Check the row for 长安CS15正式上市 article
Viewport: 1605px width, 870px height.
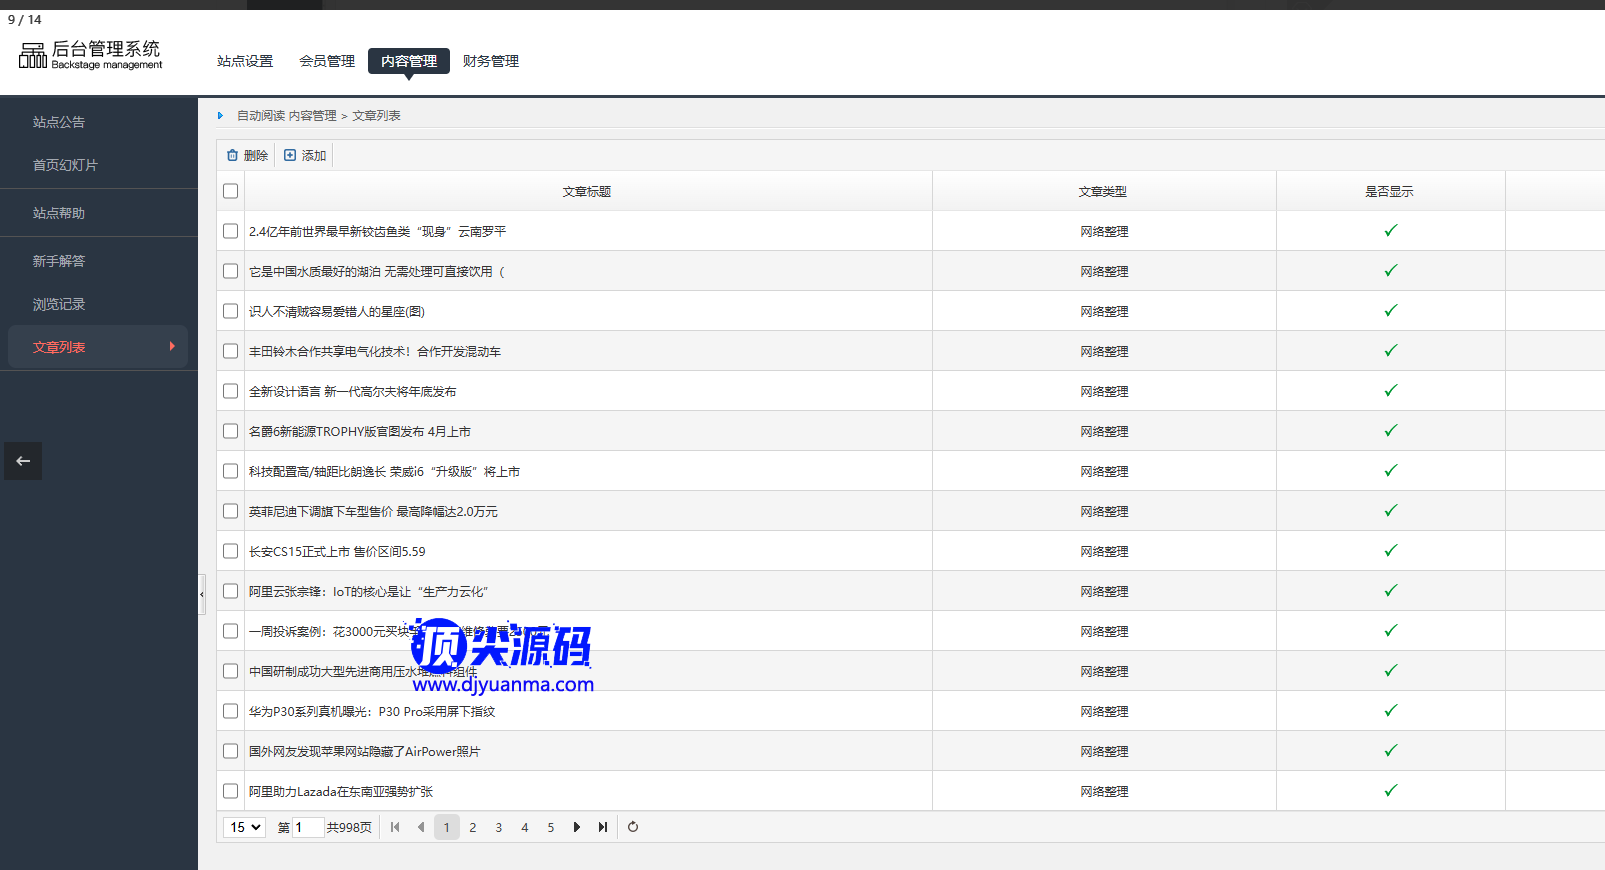click(x=231, y=551)
